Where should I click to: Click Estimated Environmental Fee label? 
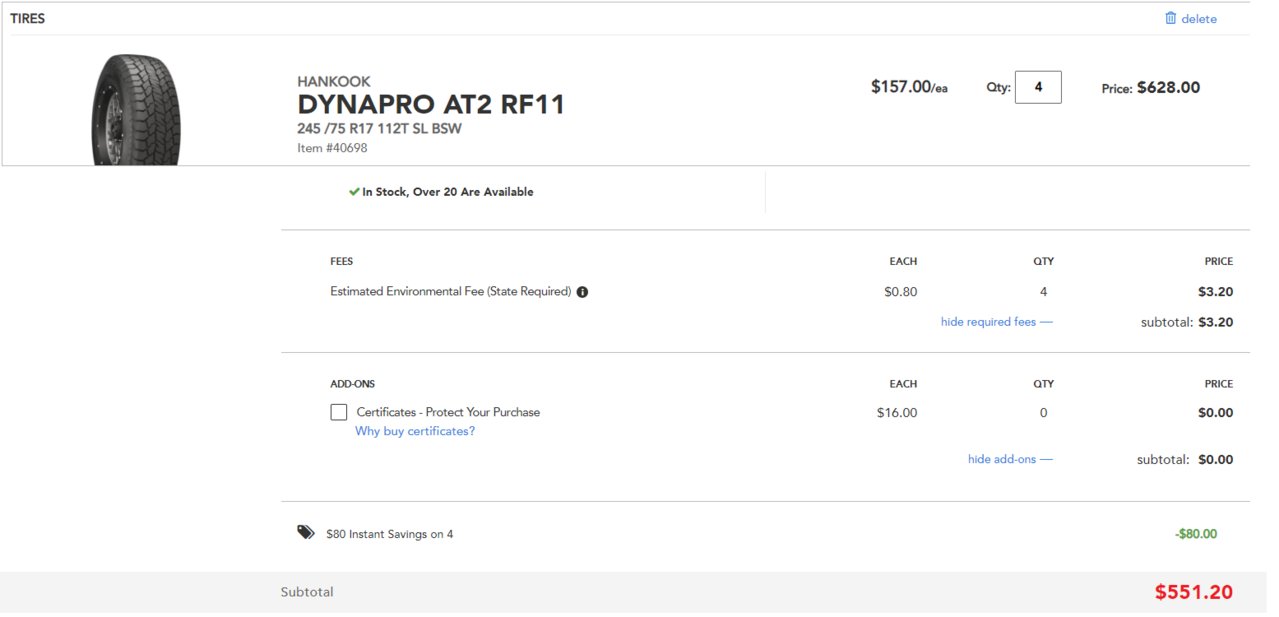pos(450,292)
